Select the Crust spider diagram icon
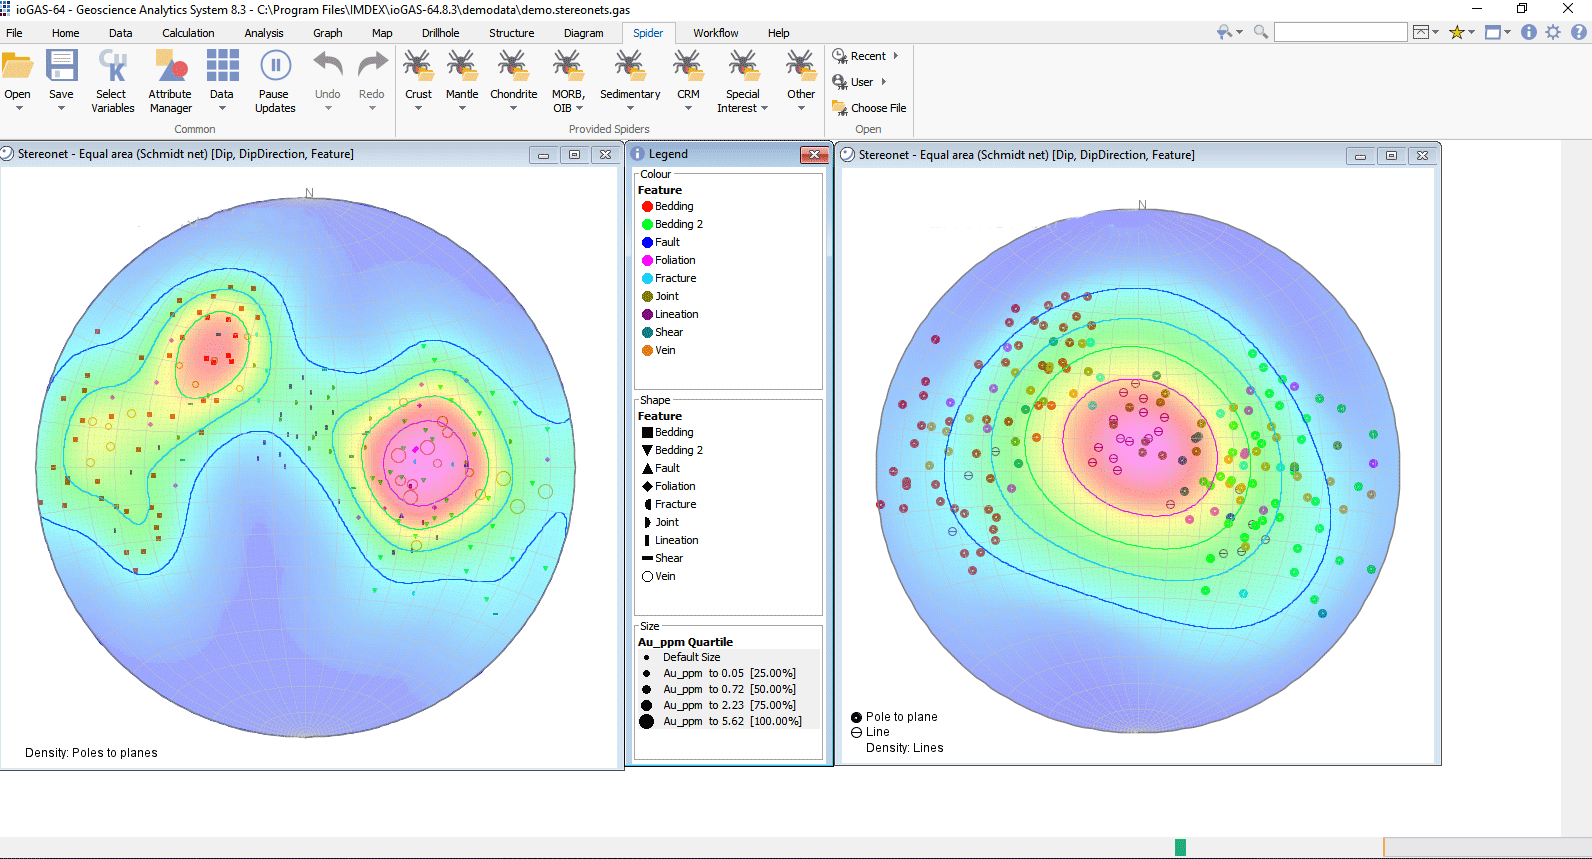Screen dimensions: 1592x859 click(x=418, y=67)
